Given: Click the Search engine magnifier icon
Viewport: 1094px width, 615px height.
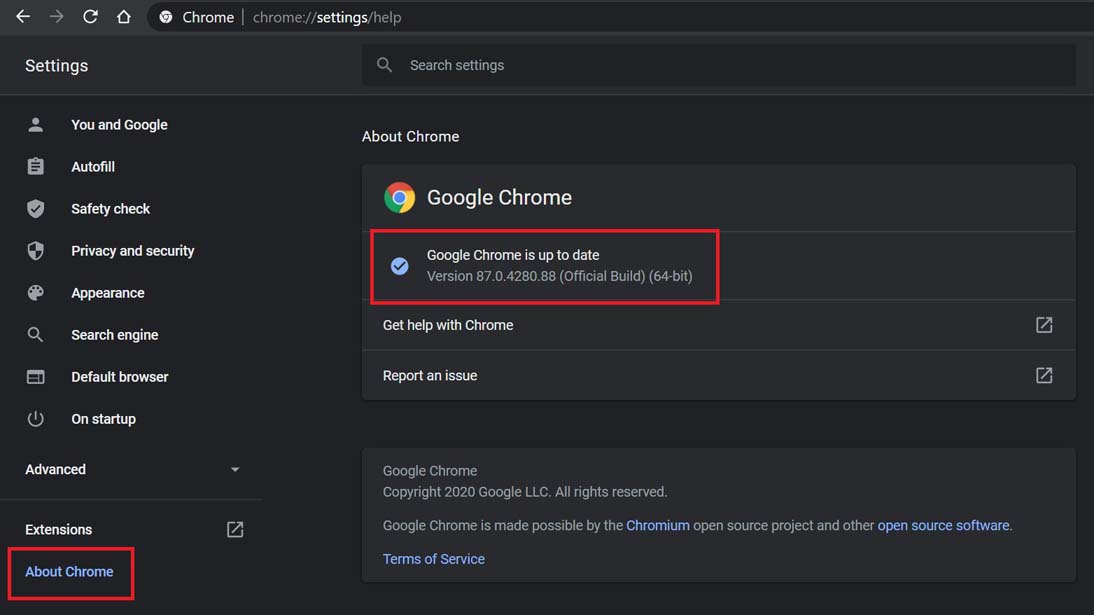Looking at the screenshot, I should point(35,335).
